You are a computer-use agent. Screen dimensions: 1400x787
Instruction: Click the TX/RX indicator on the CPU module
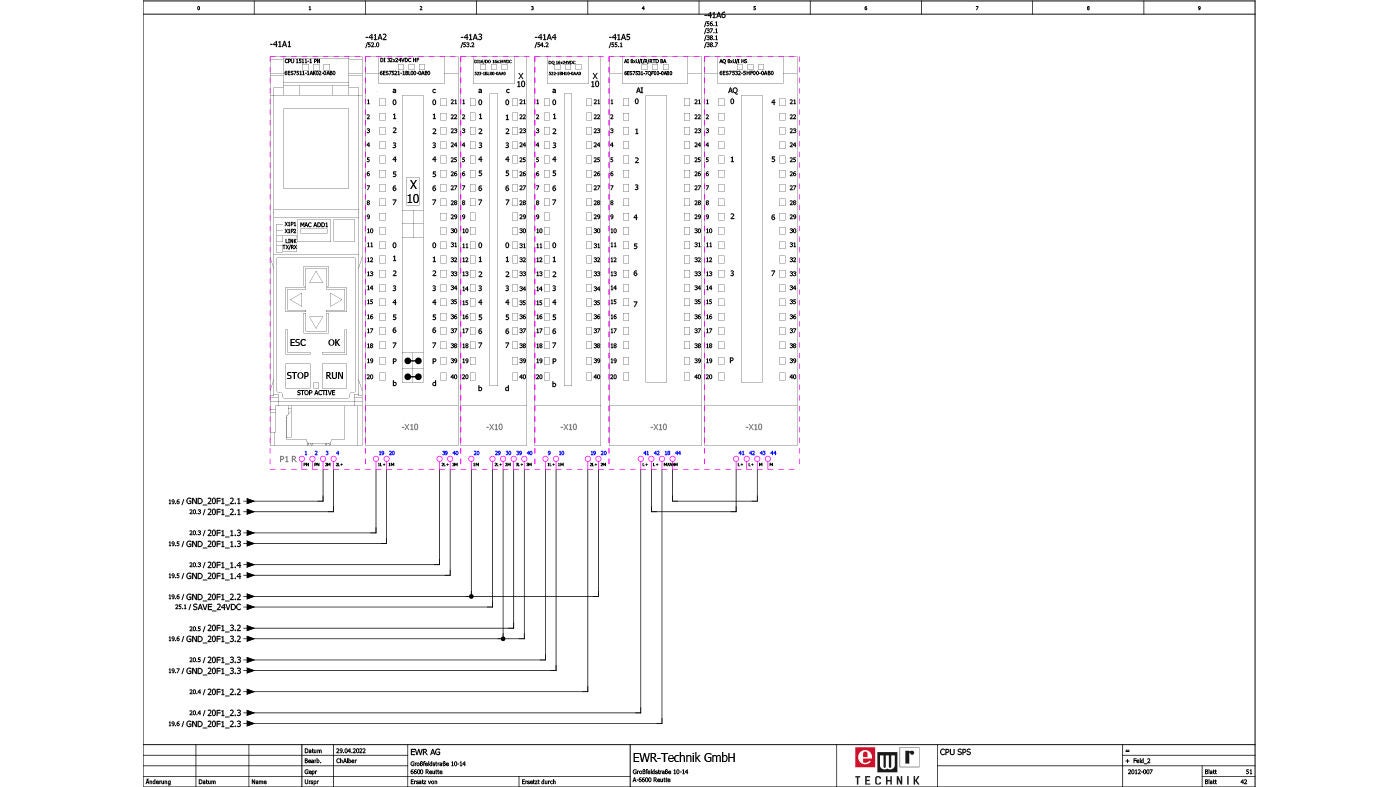tap(289, 246)
